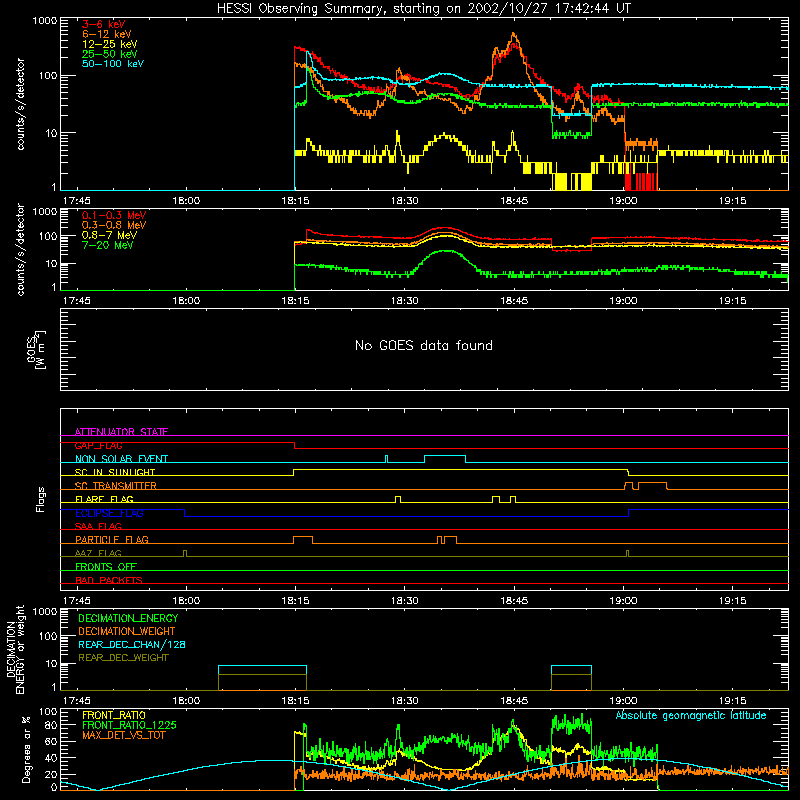This screenshot has height=800, width=800.
Task: Click the 18:00 tick label under decimation plot
Action: (186, 701)
